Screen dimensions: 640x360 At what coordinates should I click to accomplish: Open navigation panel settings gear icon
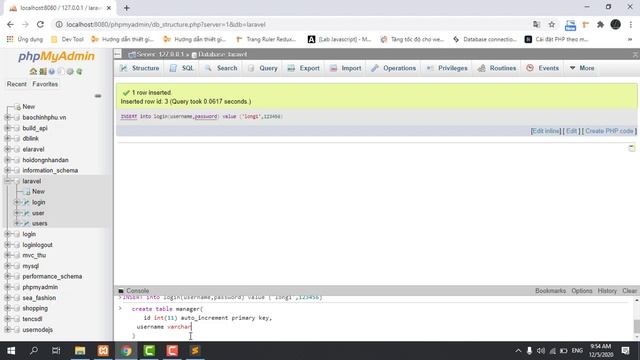click(x=70, y=71)
